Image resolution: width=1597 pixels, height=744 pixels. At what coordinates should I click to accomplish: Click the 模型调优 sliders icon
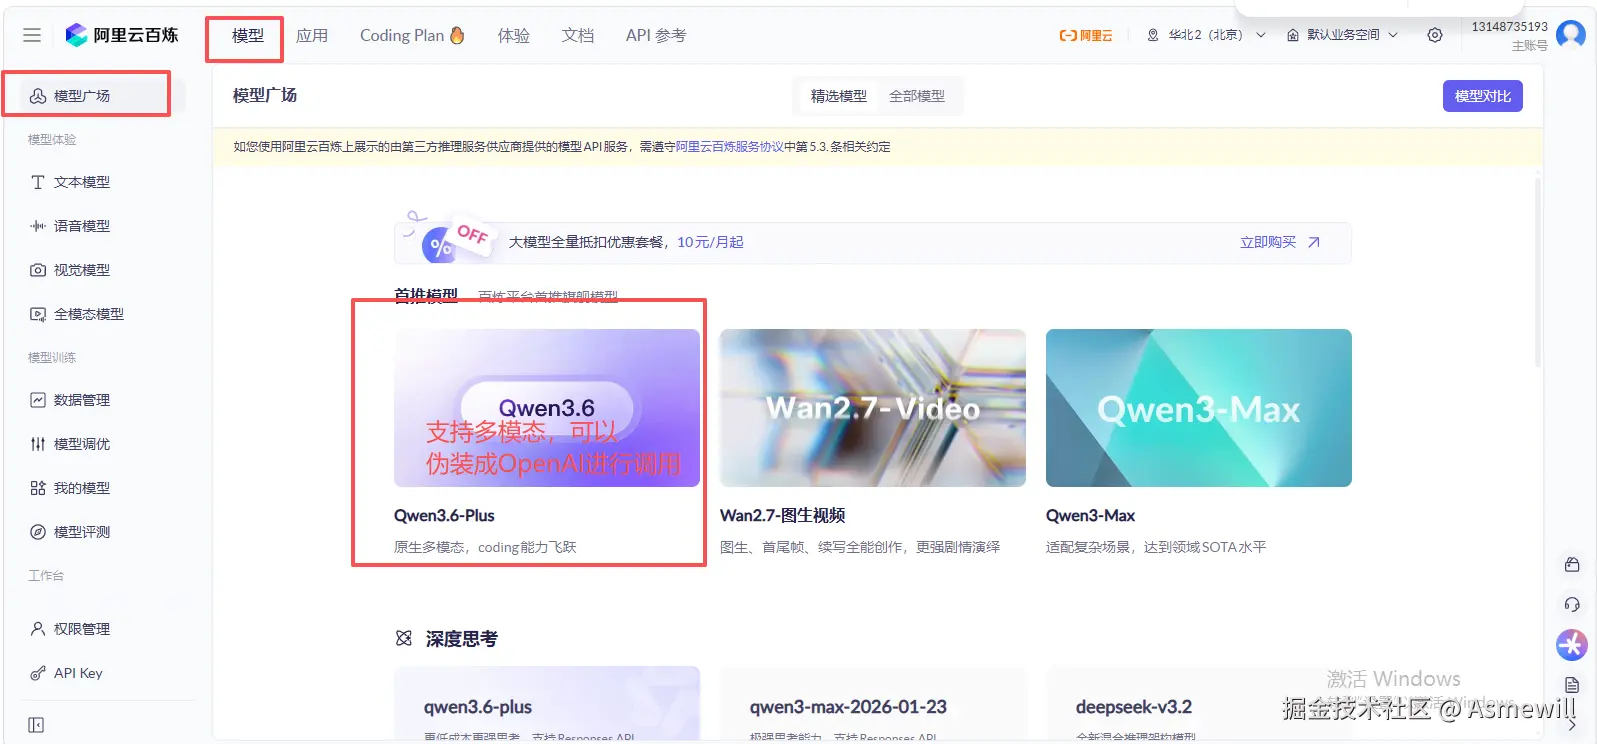pos(38,444)
